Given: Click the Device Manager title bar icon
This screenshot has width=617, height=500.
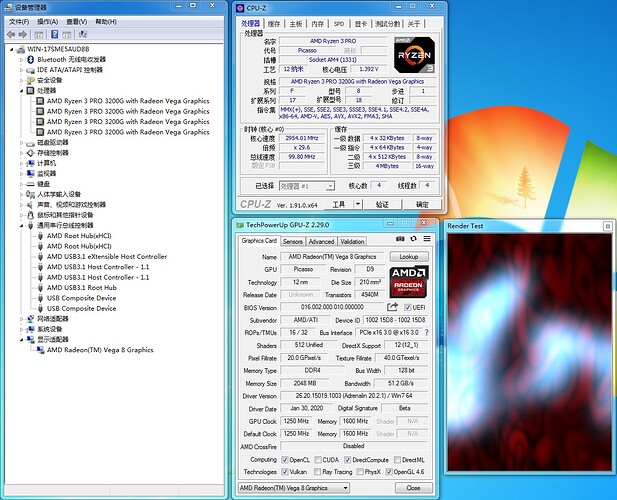Looking at the screenshot, I should 8,8.
